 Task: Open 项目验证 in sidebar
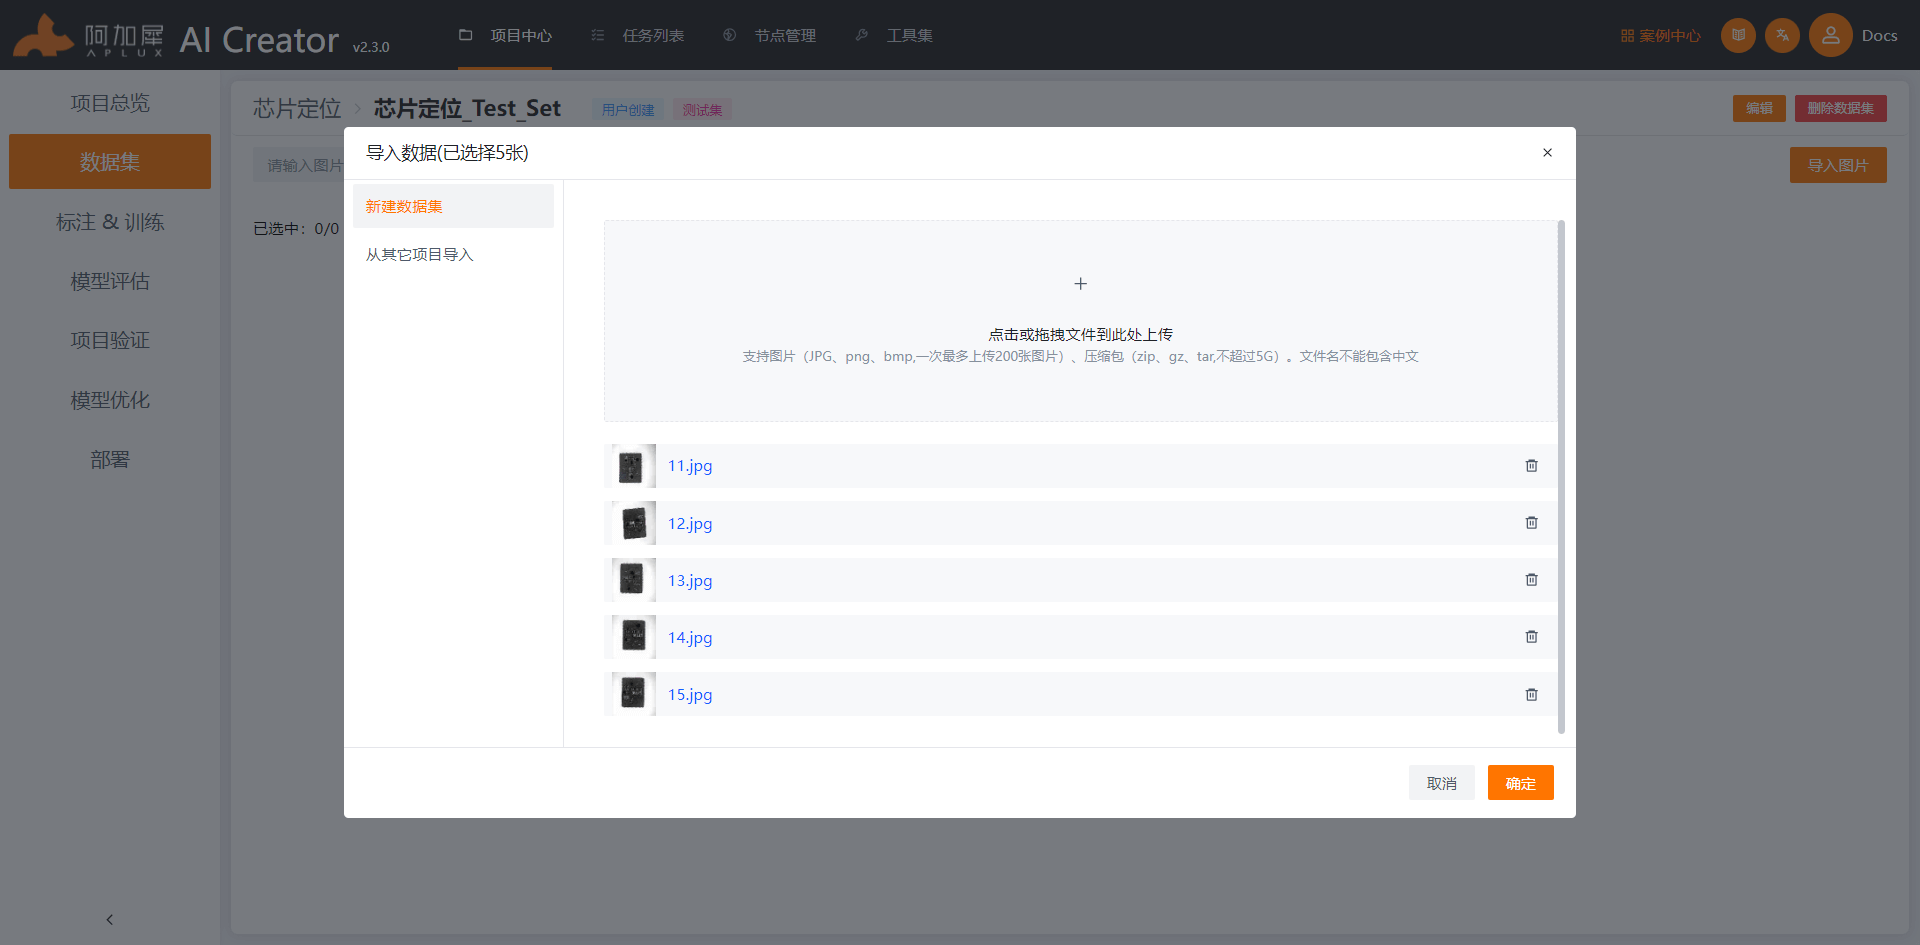pos(110,340)
